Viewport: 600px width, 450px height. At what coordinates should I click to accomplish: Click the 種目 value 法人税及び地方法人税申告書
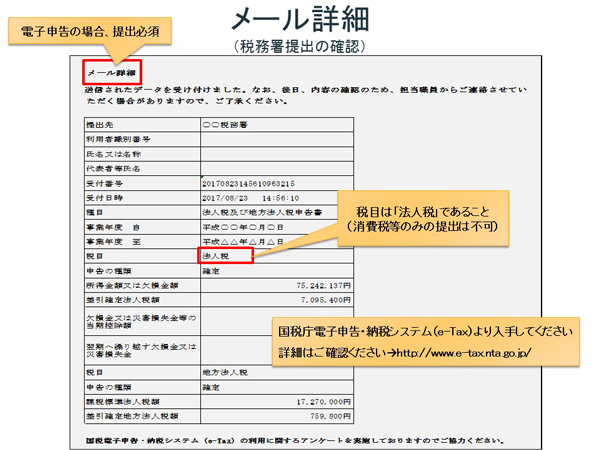click(257, 212)
